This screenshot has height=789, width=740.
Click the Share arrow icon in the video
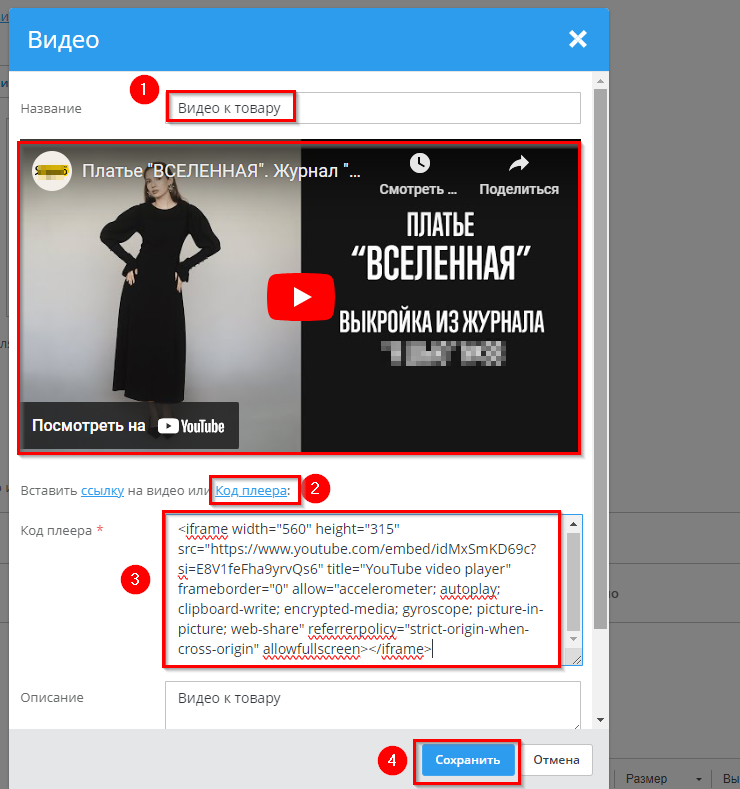point(518,164)
